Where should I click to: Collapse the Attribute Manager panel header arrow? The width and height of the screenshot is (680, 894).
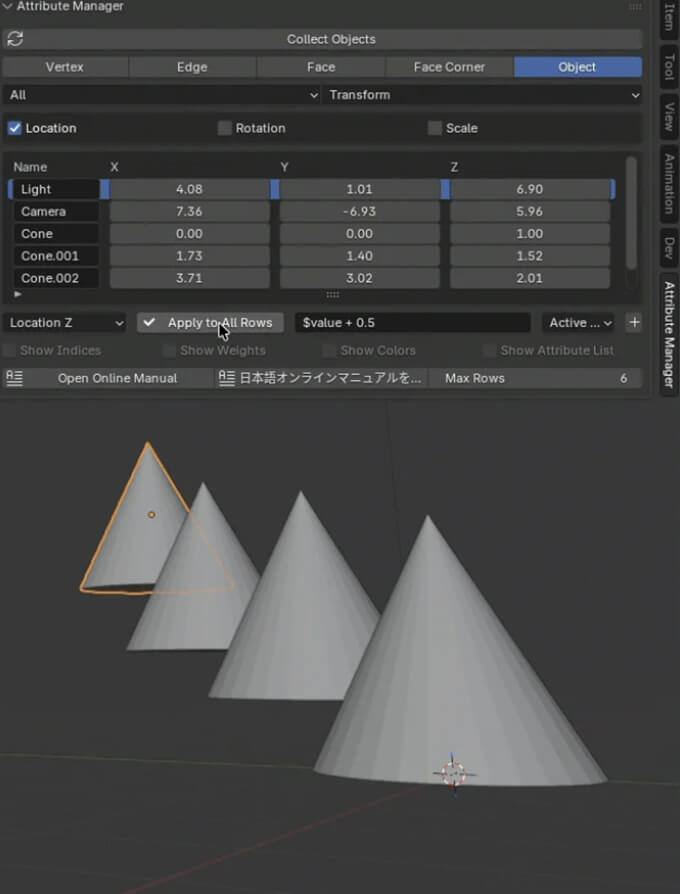coord(8,7)
